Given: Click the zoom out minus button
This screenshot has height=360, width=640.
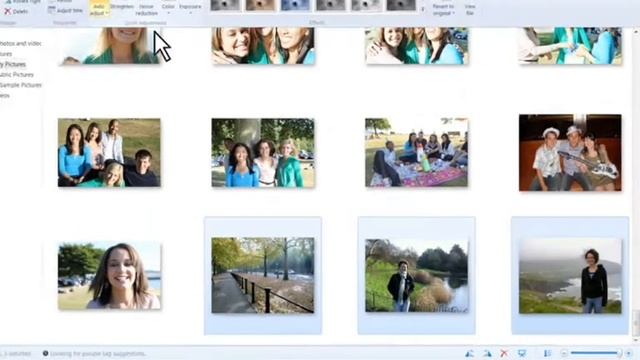Looking at the screenshot, I should click(x=564, y=353).
